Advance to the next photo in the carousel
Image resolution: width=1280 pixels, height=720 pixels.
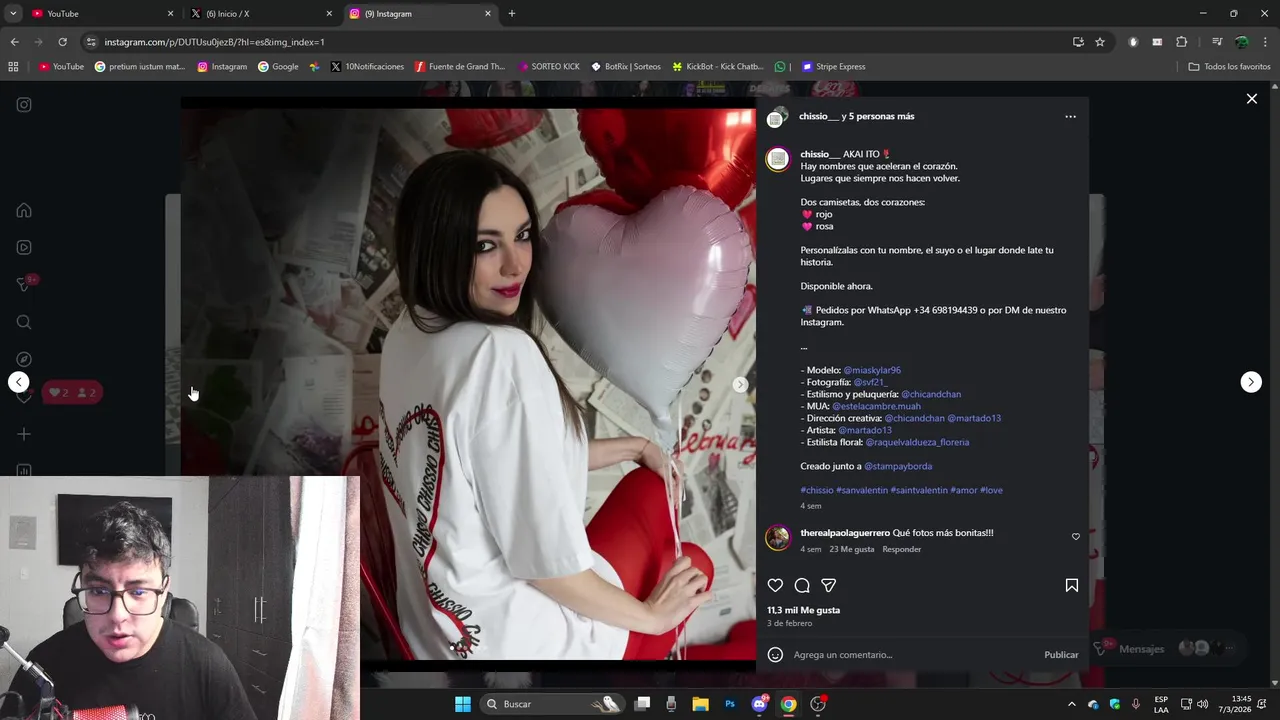point(740,384)
